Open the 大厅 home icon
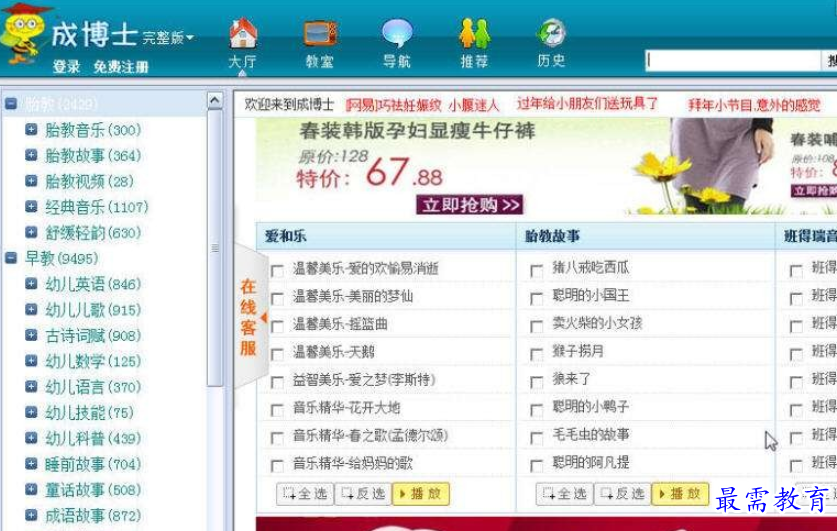 243,34
